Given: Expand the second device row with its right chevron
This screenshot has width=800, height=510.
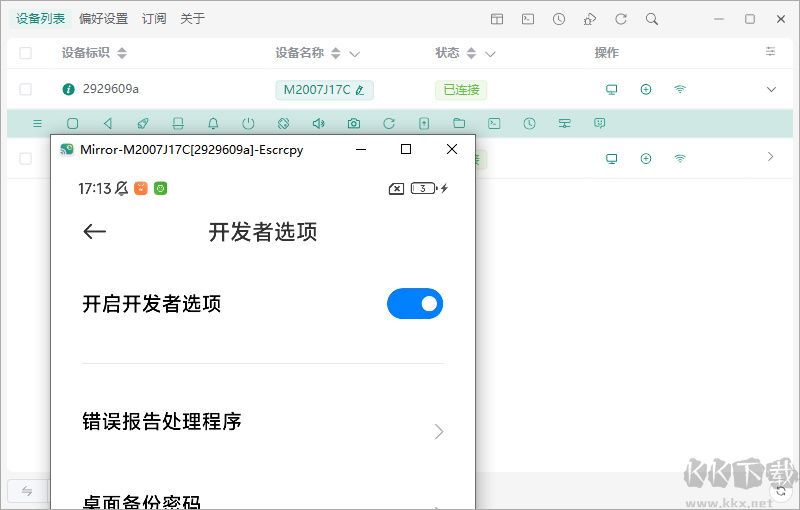Looking at the screenshot, I should pyautogui.click(x=770, y=157).
